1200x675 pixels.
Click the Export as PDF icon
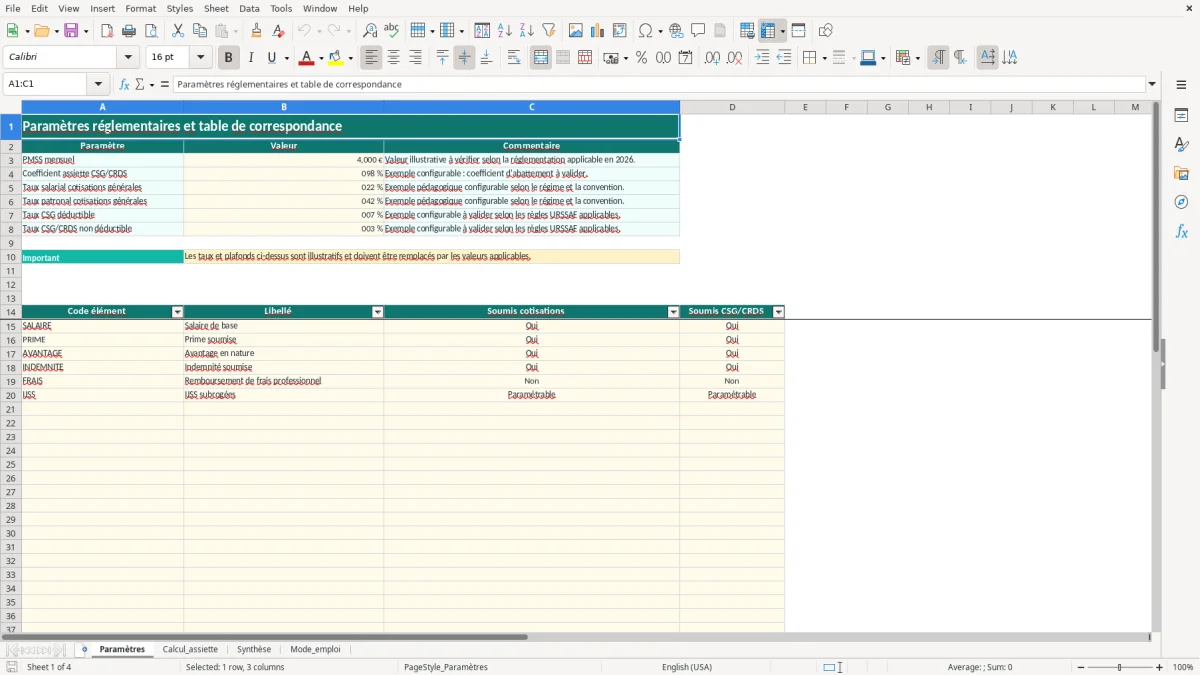coord(107,31)
